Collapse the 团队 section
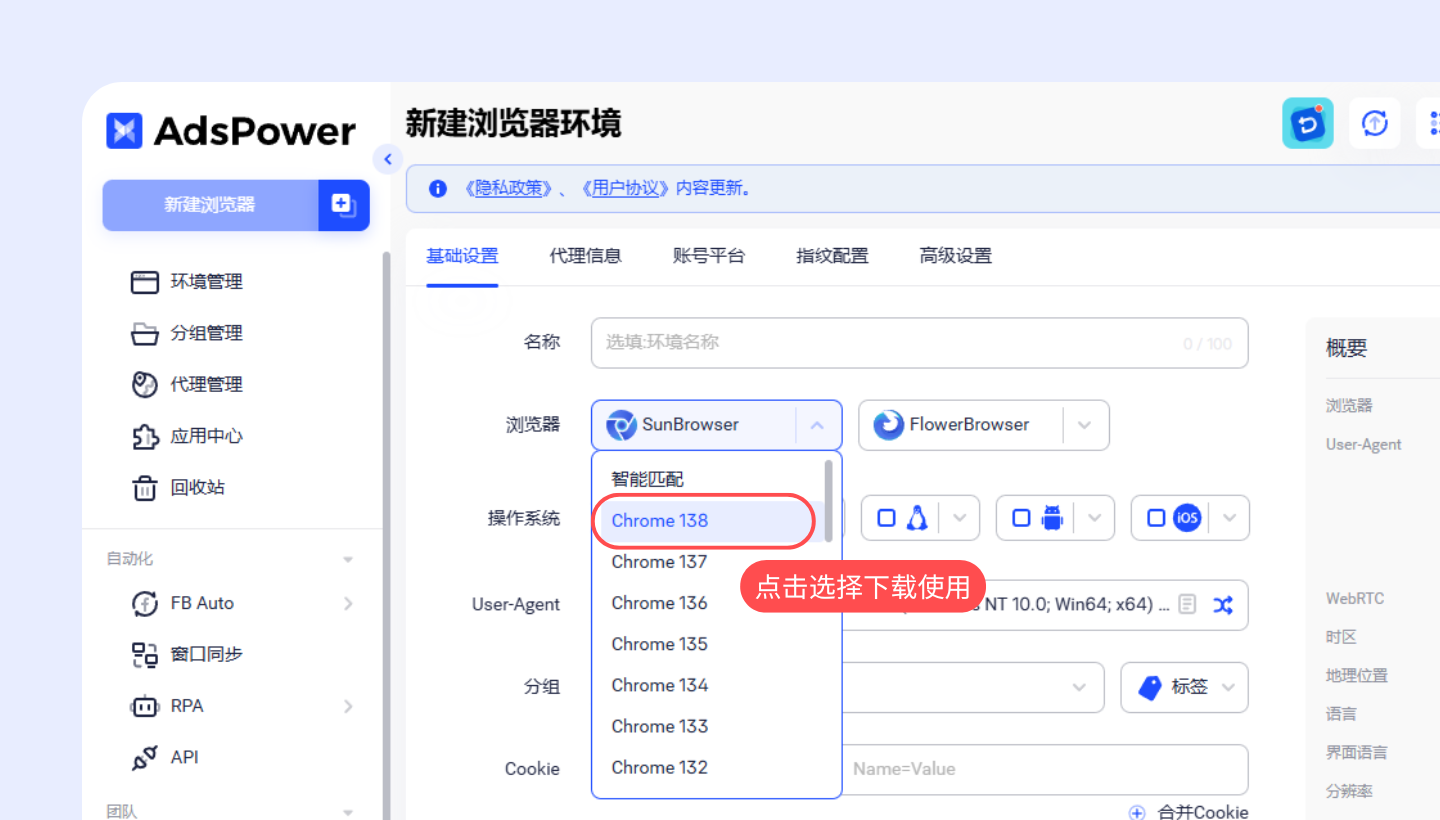 click(348, 812)
